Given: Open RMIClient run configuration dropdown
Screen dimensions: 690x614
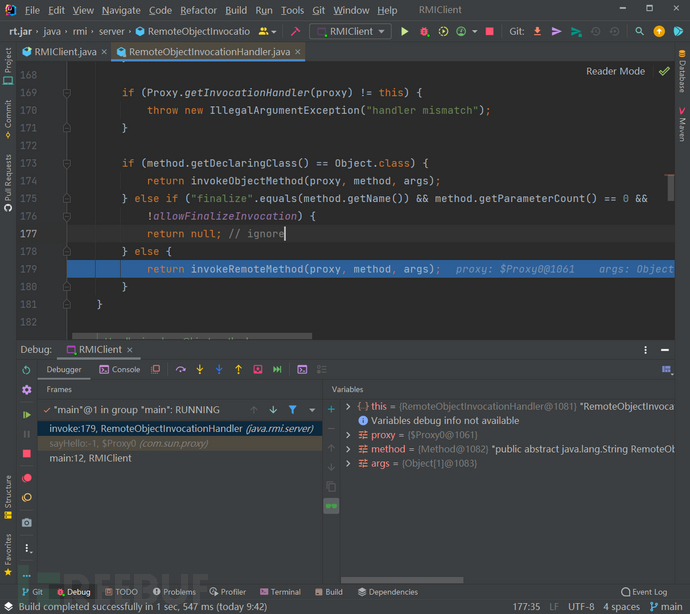Looking at the screenshot, I should (x=350, y=31).
